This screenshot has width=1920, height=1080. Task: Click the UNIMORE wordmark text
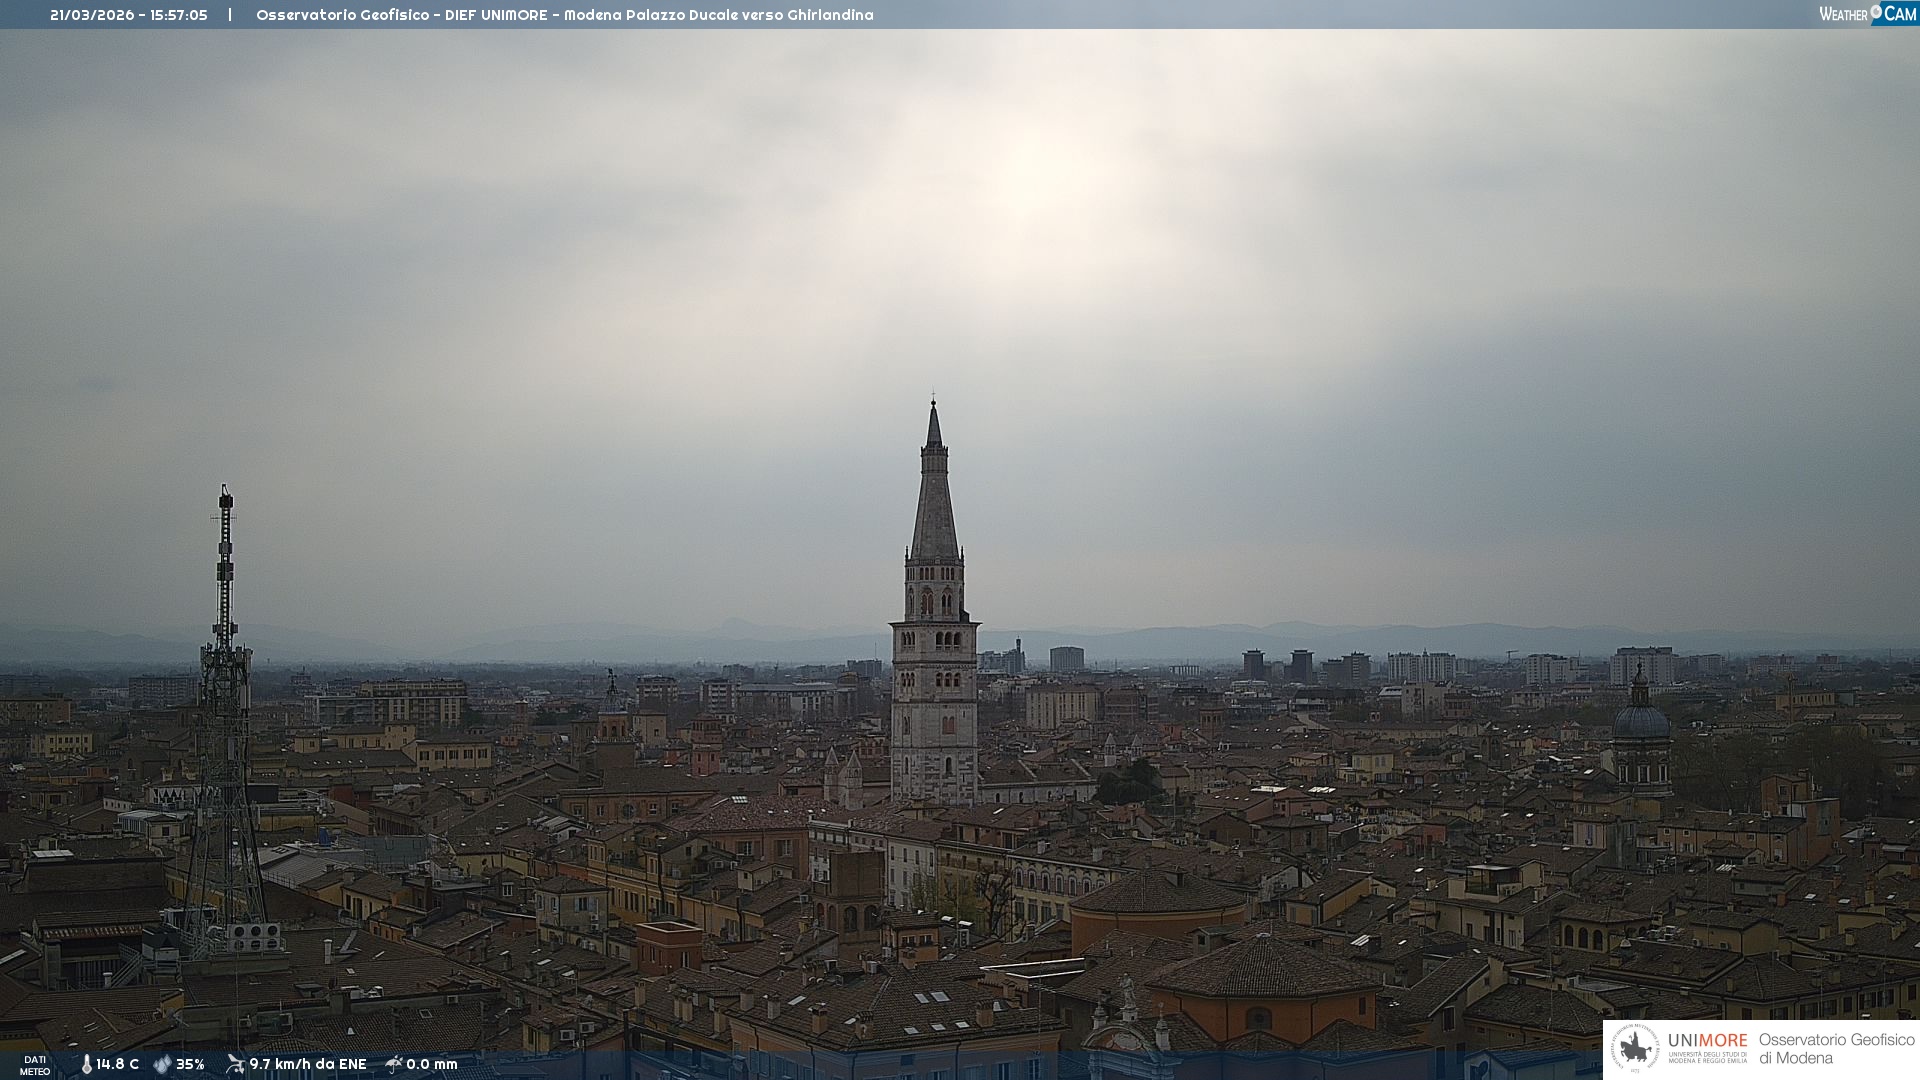tap(1707, 1041)
